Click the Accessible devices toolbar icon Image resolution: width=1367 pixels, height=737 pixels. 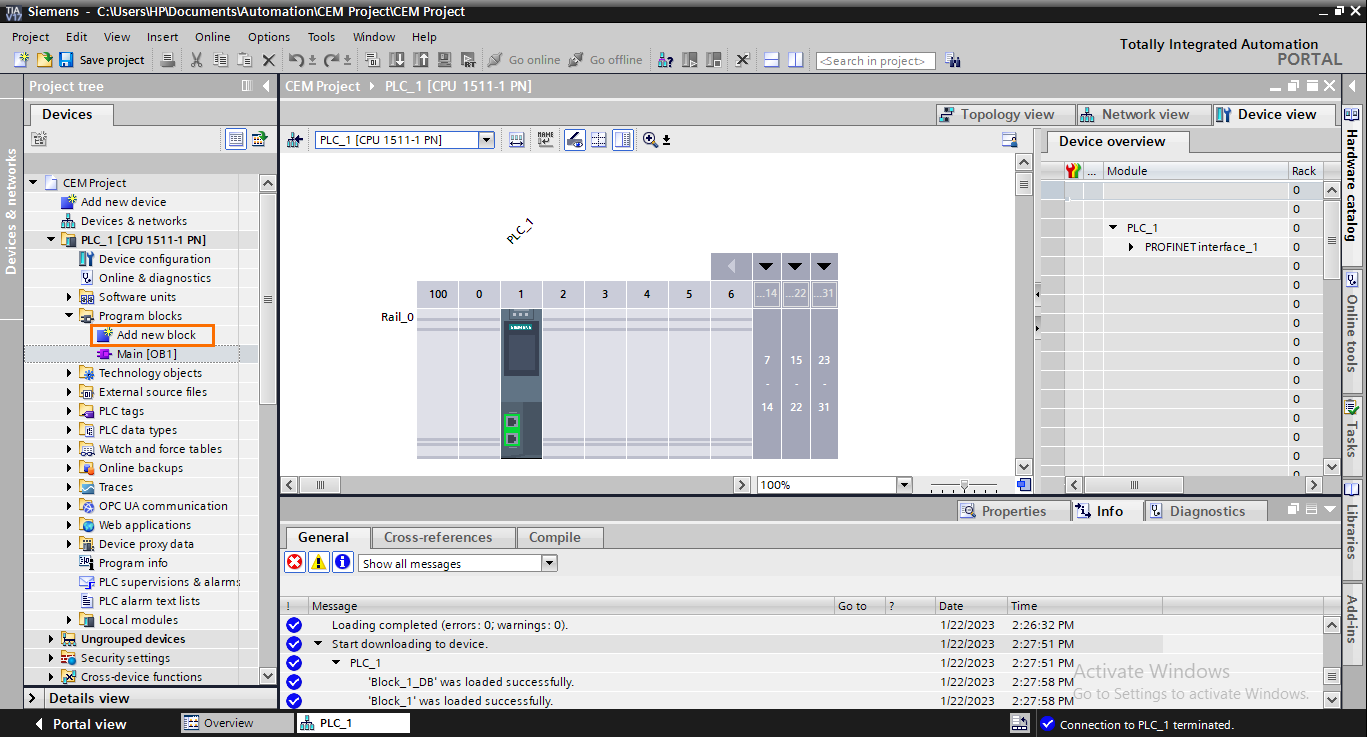pos(664,60)
